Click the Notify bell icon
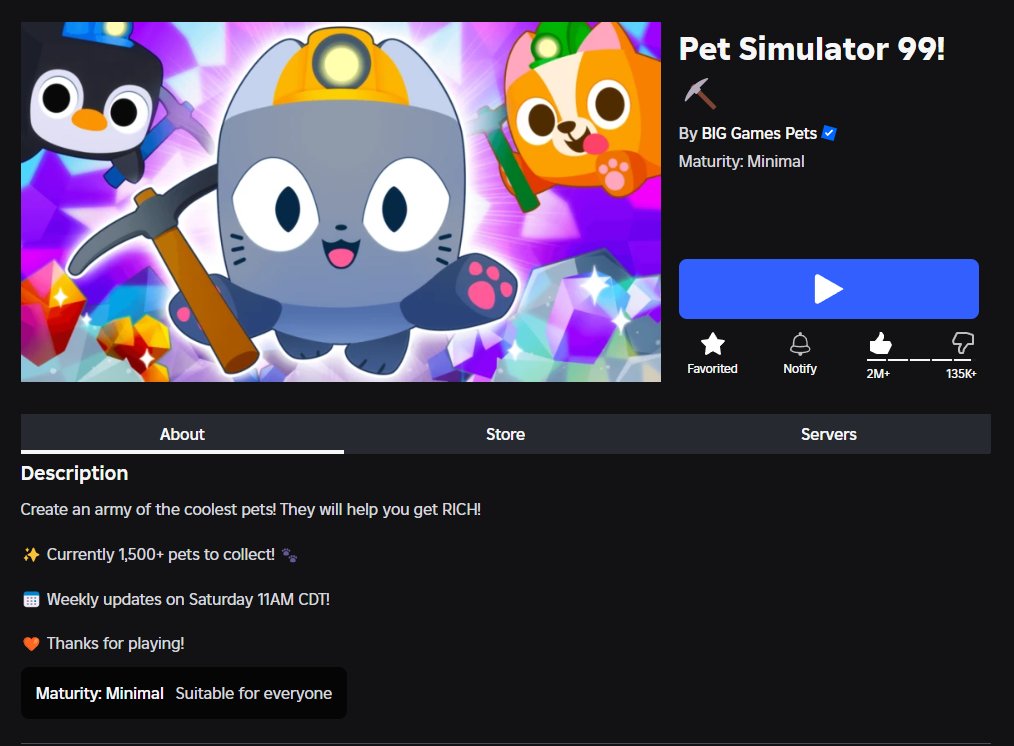The height and width of the screenshot is (746, 1014). (800, 344)
